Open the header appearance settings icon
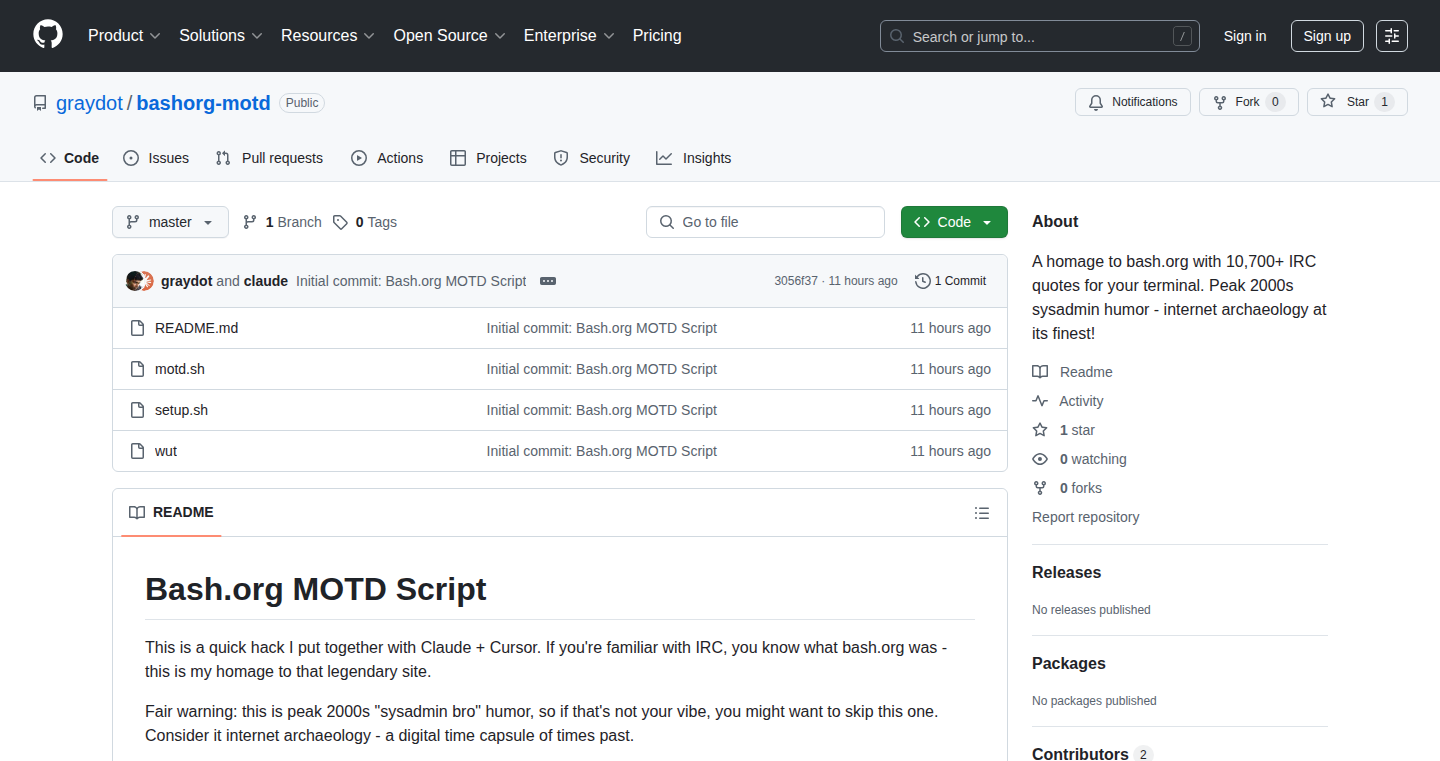 (x=1392, y=36)
